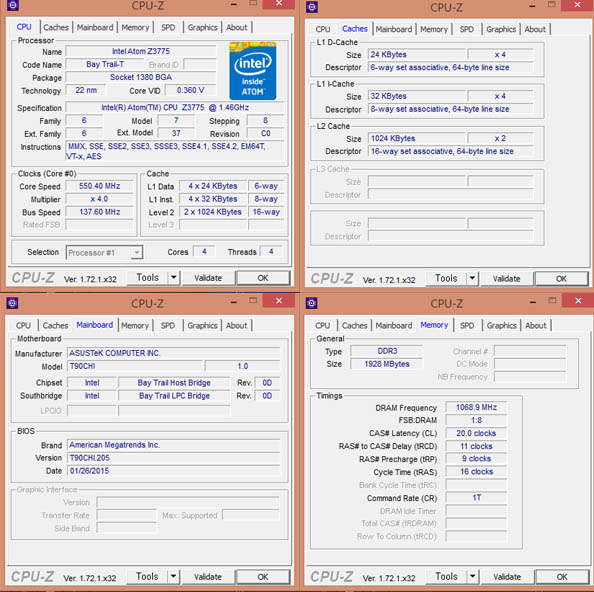Click the Socket 1380 BGA package field

(x=141, y=77)
